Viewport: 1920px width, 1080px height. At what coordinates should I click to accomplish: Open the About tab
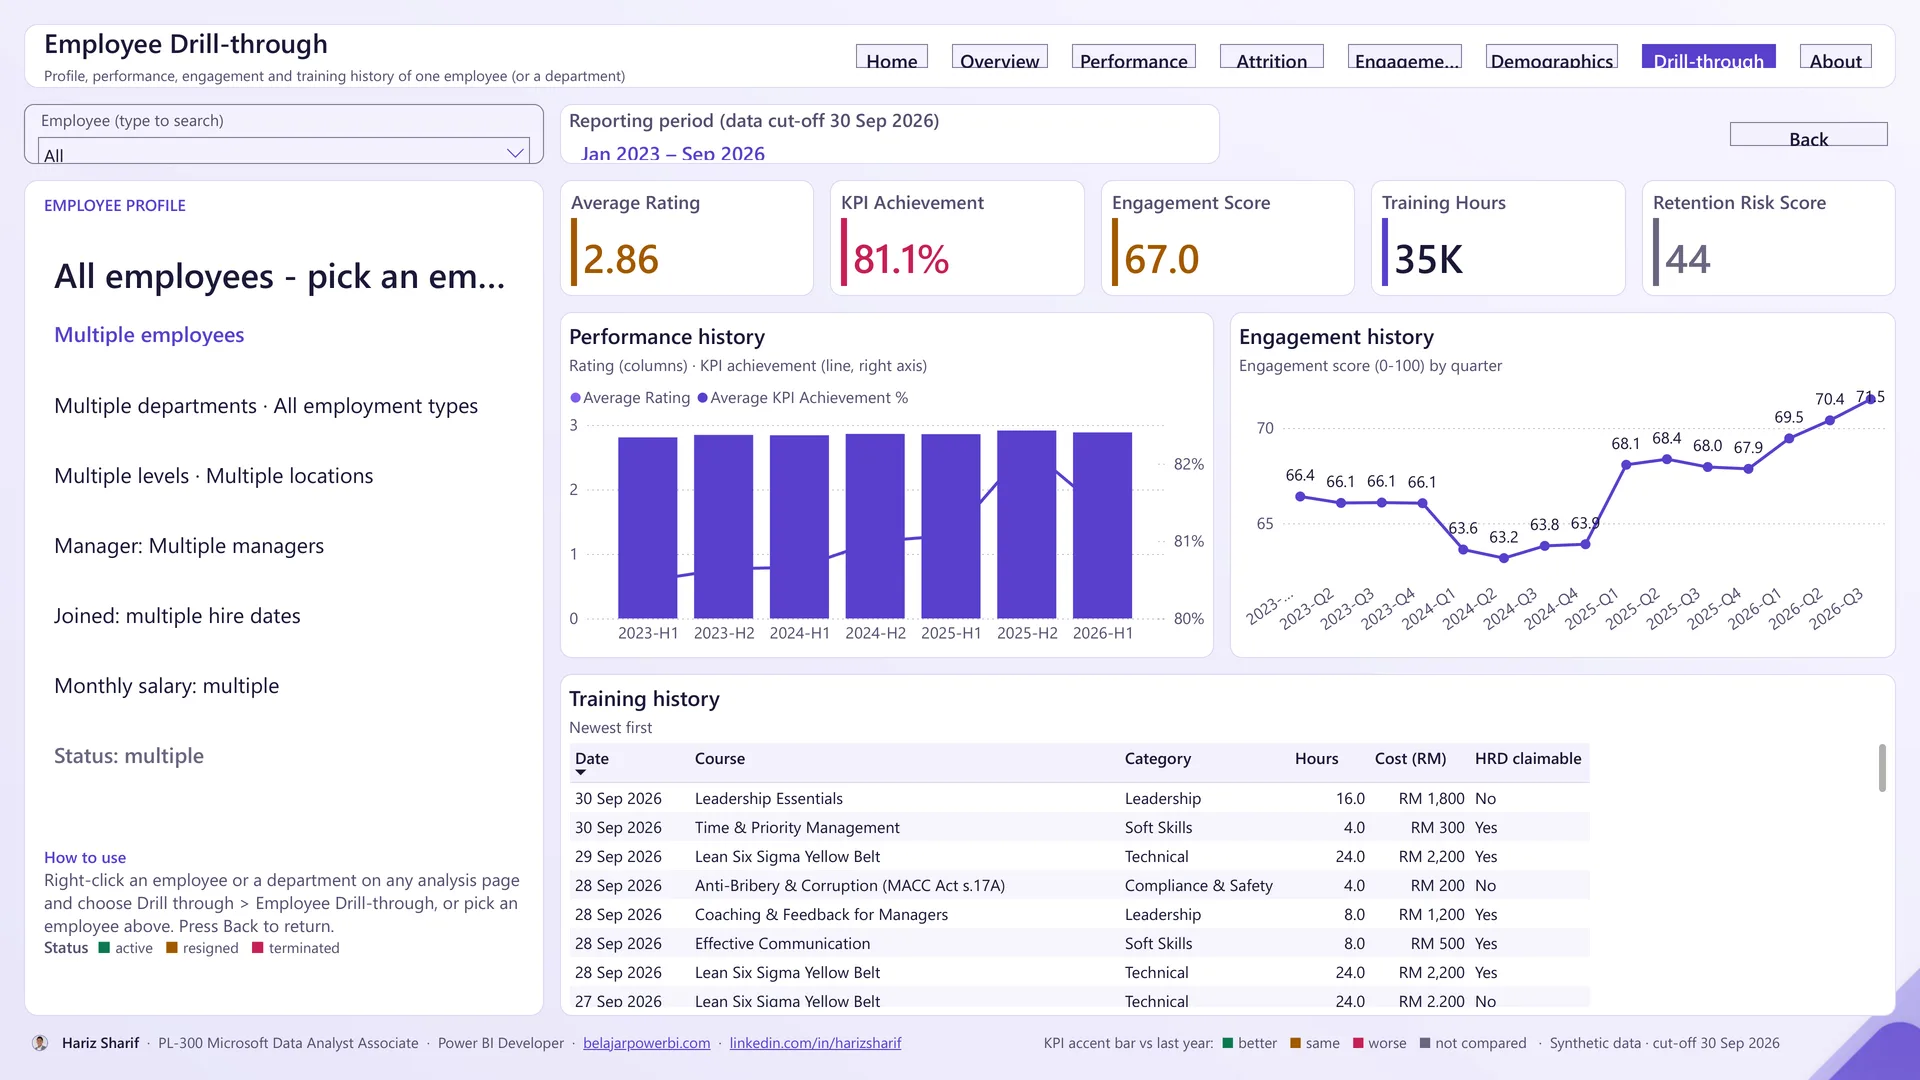coord(1836,57)
